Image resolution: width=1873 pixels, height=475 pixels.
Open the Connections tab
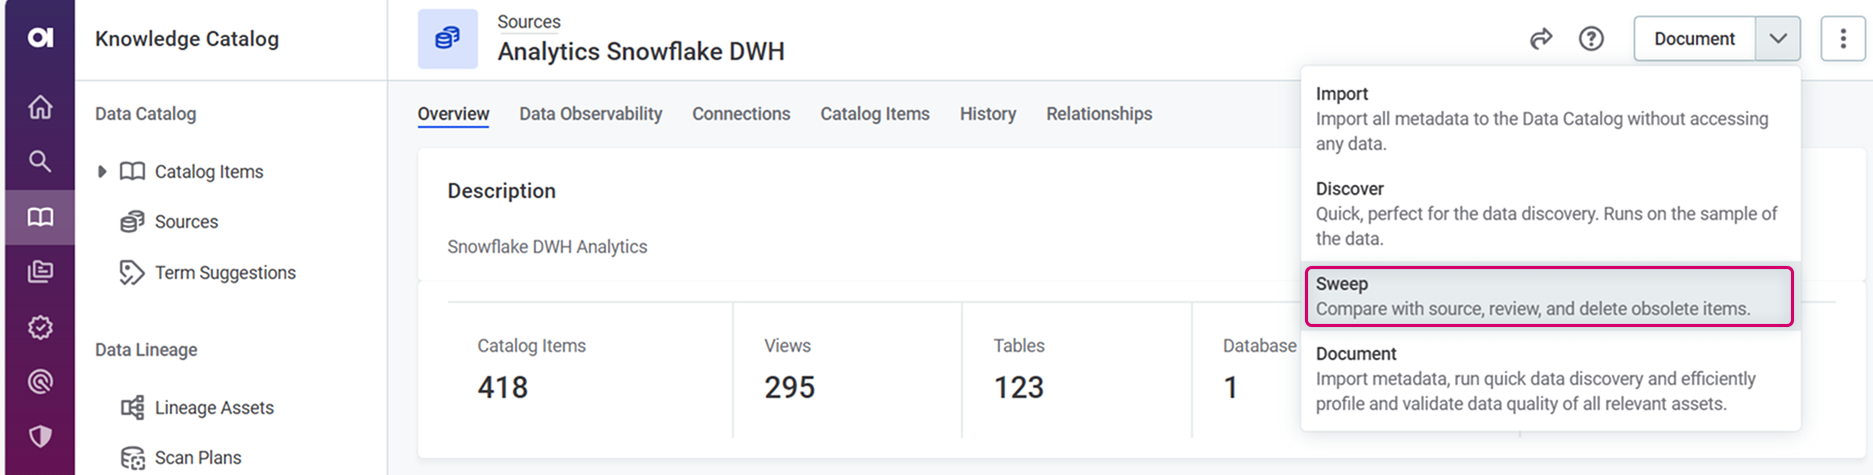[x=741, y=114]
